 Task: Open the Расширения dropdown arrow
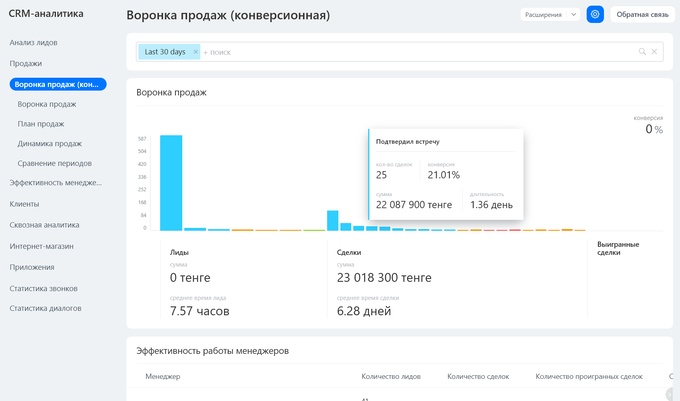tap(573, 14)
